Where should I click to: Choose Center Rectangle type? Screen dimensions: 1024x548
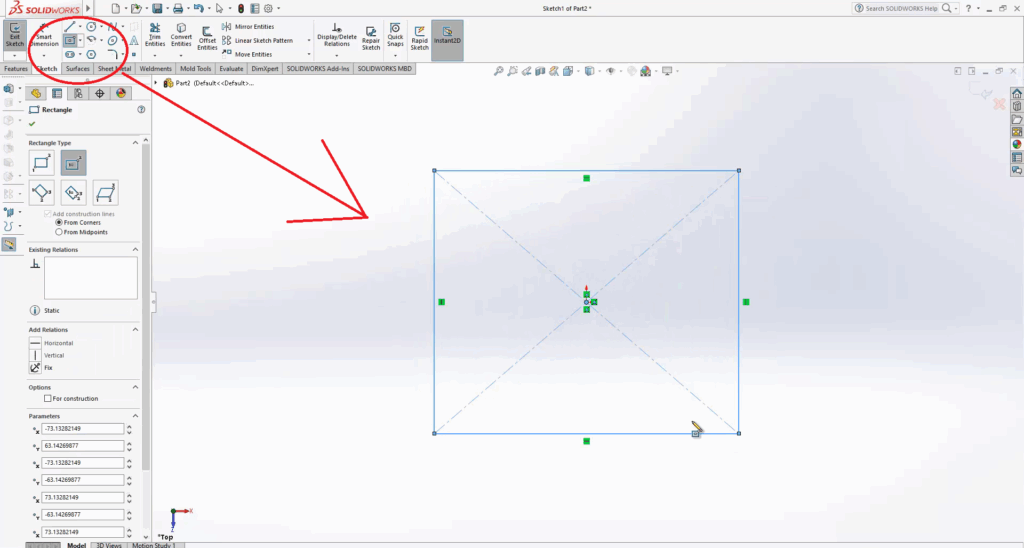73,163
